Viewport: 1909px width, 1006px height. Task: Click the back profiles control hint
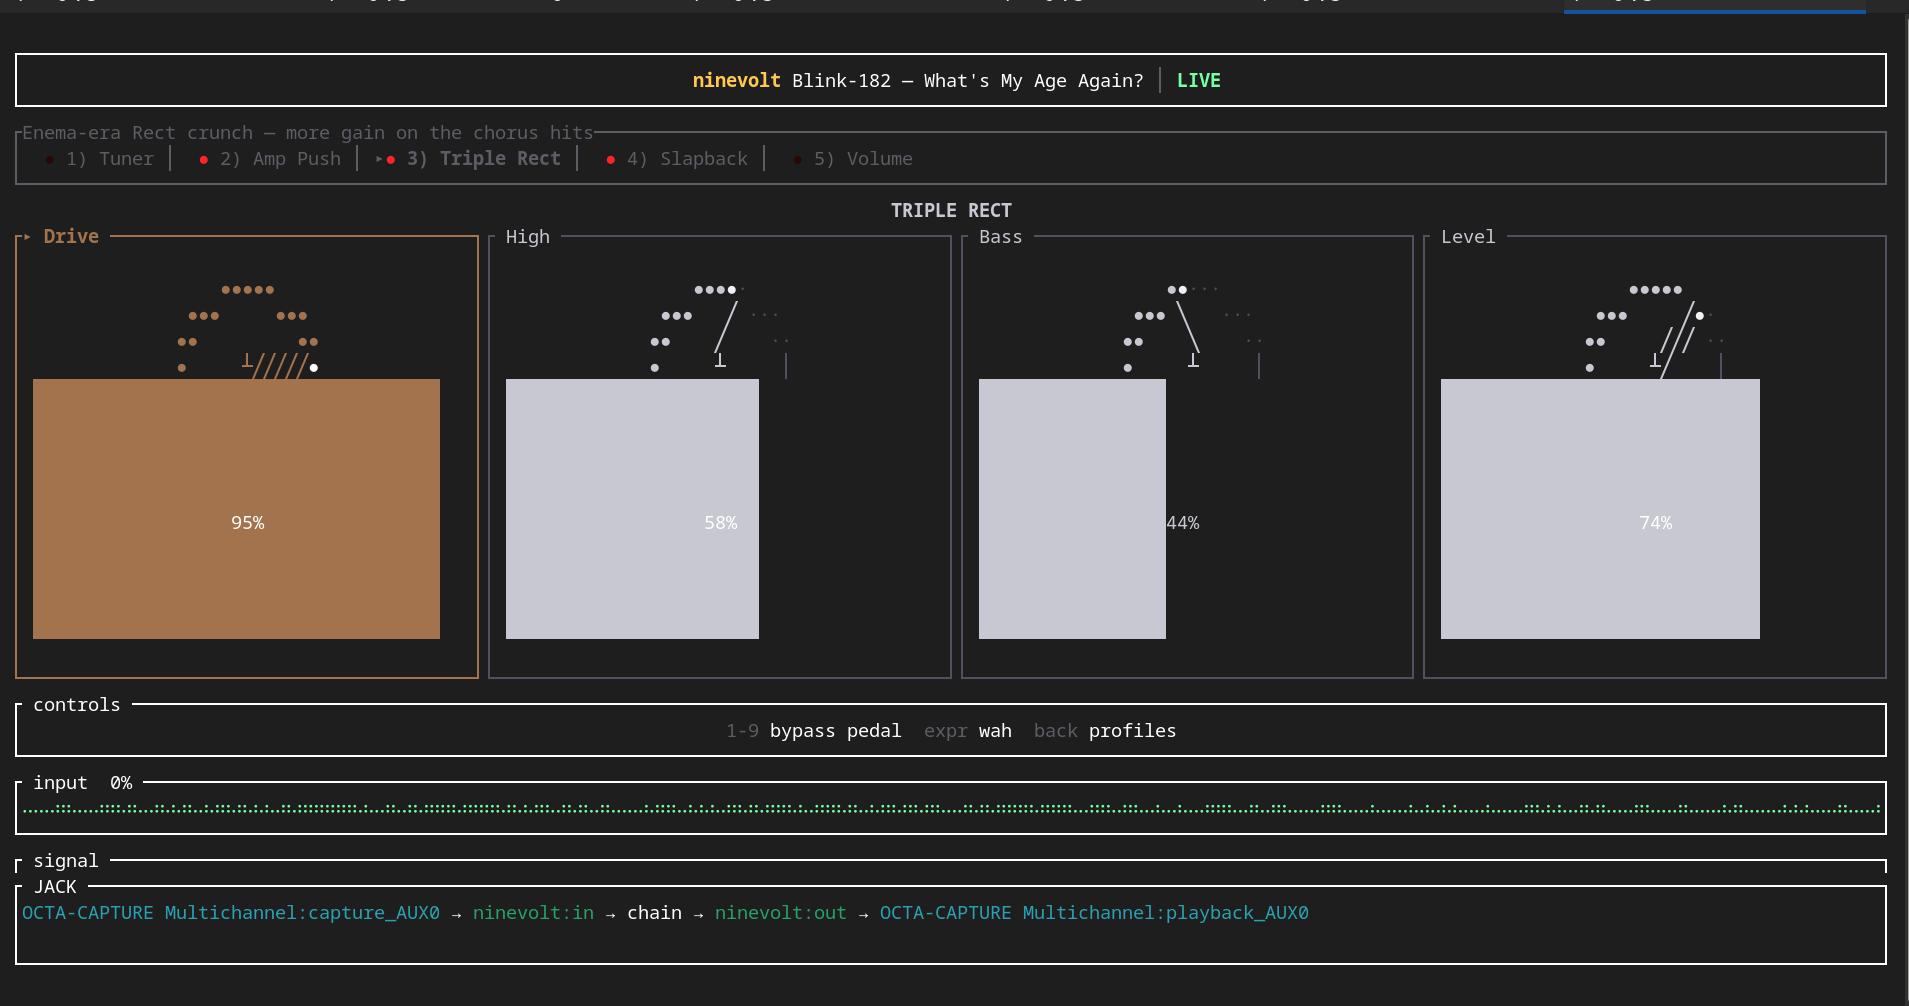pyautogui.click(x=1105, y=731)
